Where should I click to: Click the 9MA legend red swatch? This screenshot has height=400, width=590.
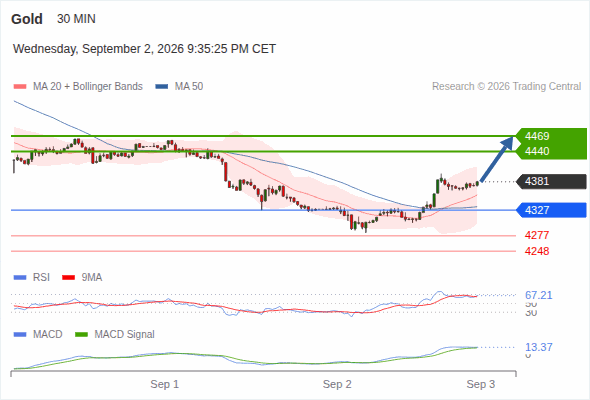[x=68, y=278]
